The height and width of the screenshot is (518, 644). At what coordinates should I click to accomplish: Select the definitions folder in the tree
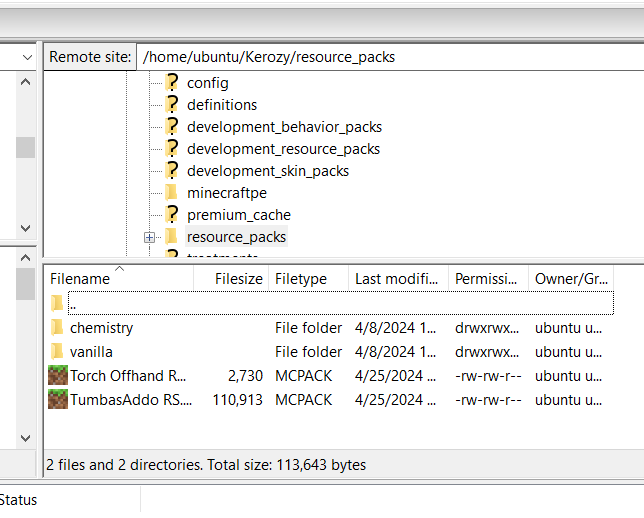click(x=222, y=105)
